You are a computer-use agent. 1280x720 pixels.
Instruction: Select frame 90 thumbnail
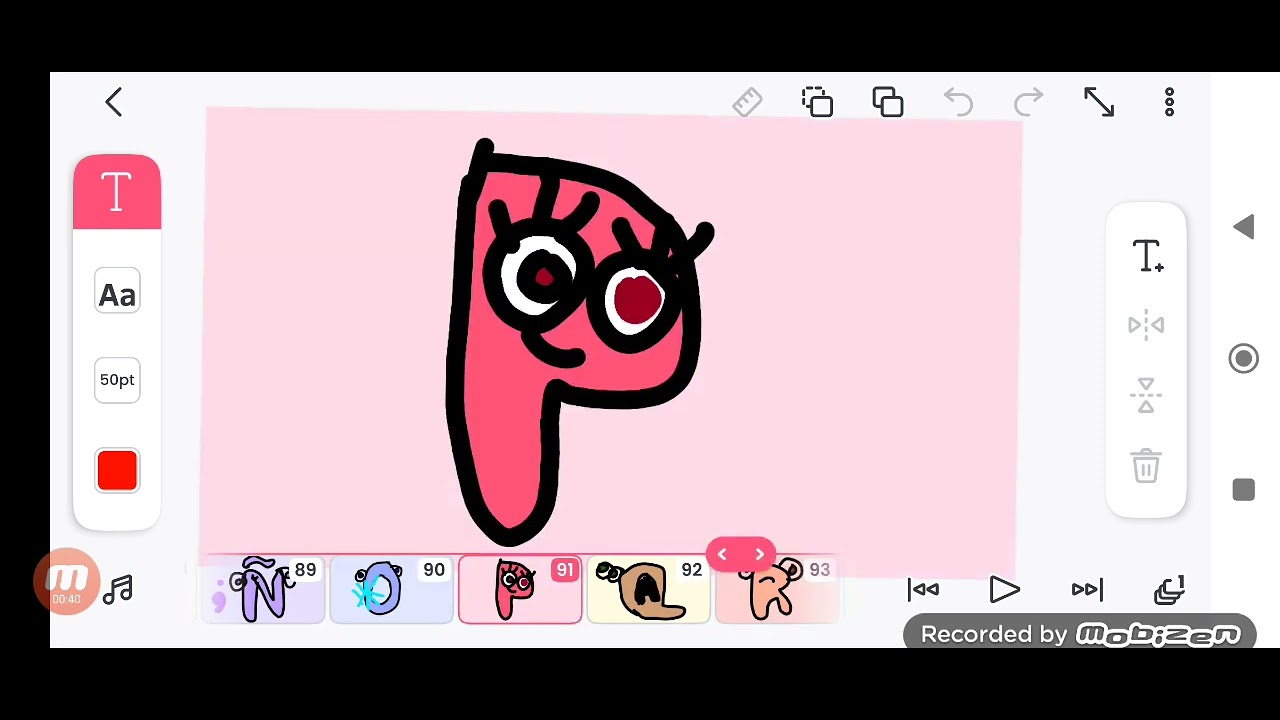pos(391,591)
